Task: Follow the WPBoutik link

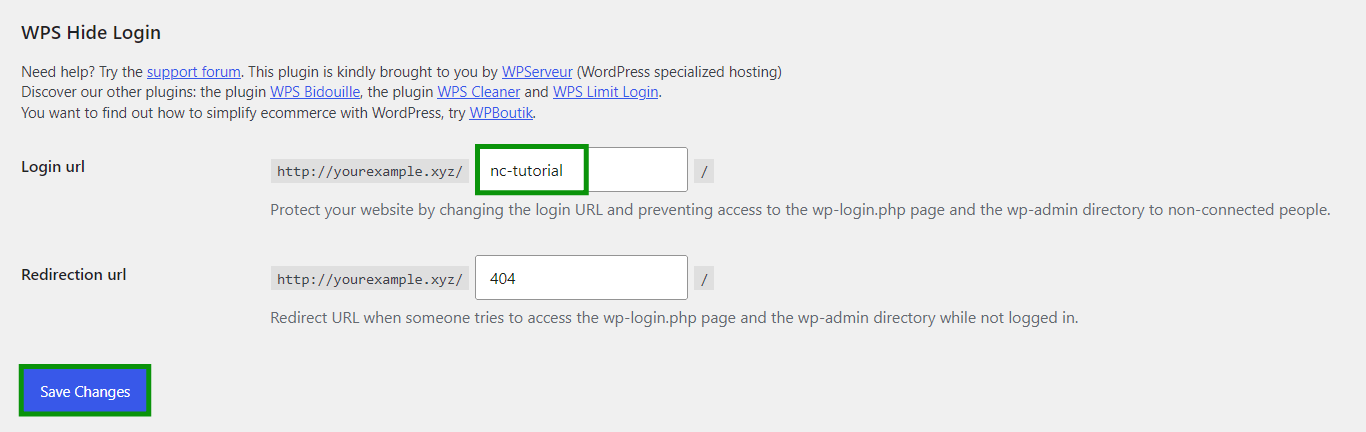Action: (502, 112)
